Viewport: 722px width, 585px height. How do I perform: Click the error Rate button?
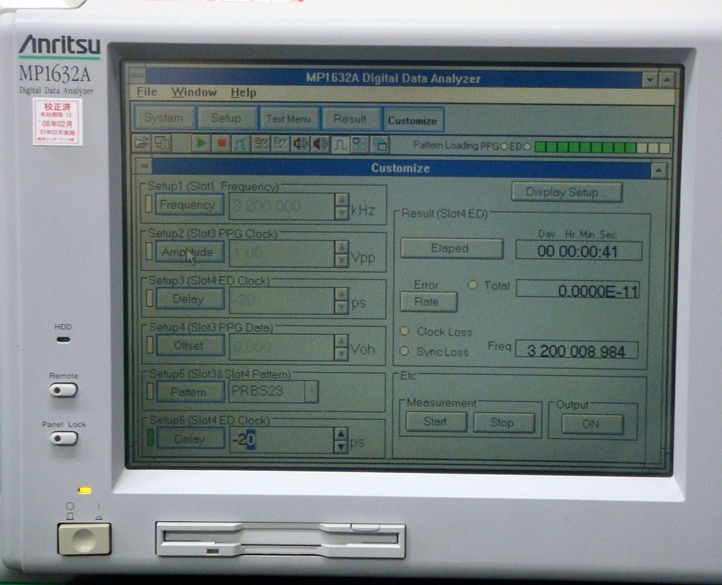click(428, 302)
